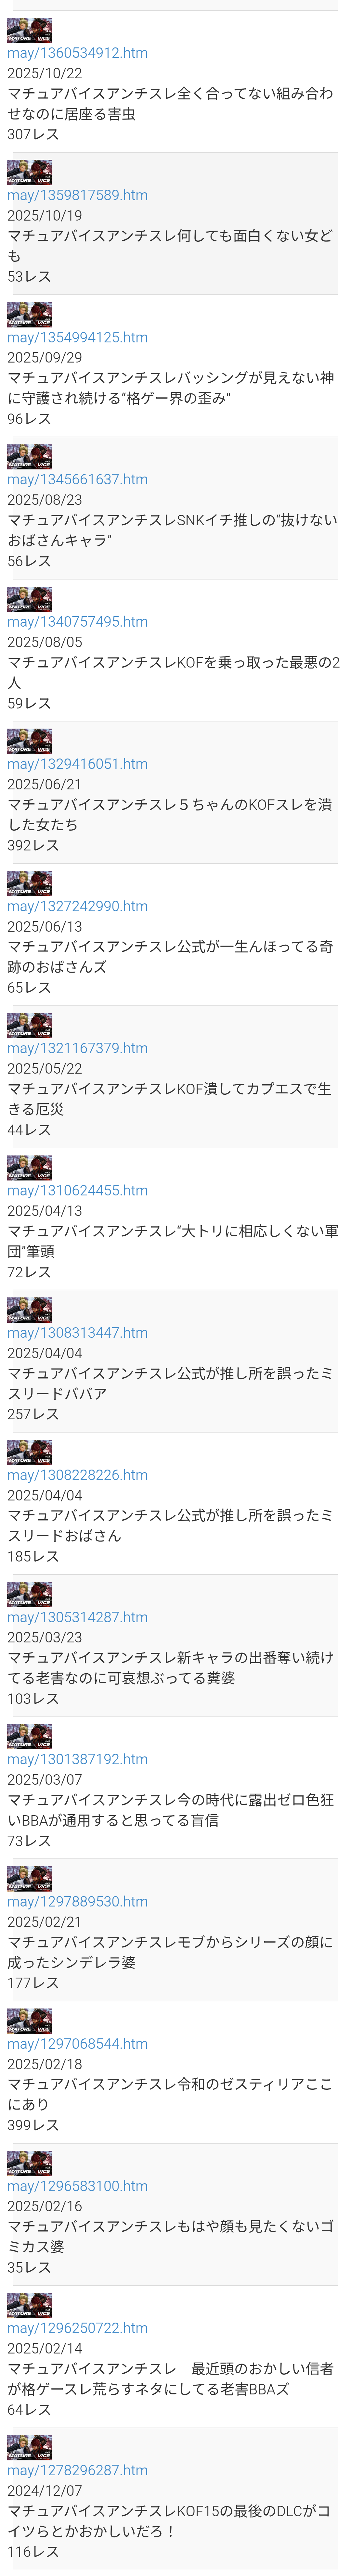The image size is (351, 2576).
Task: Open link may/1327242990.htm
Action: click(x=77, y=905)
